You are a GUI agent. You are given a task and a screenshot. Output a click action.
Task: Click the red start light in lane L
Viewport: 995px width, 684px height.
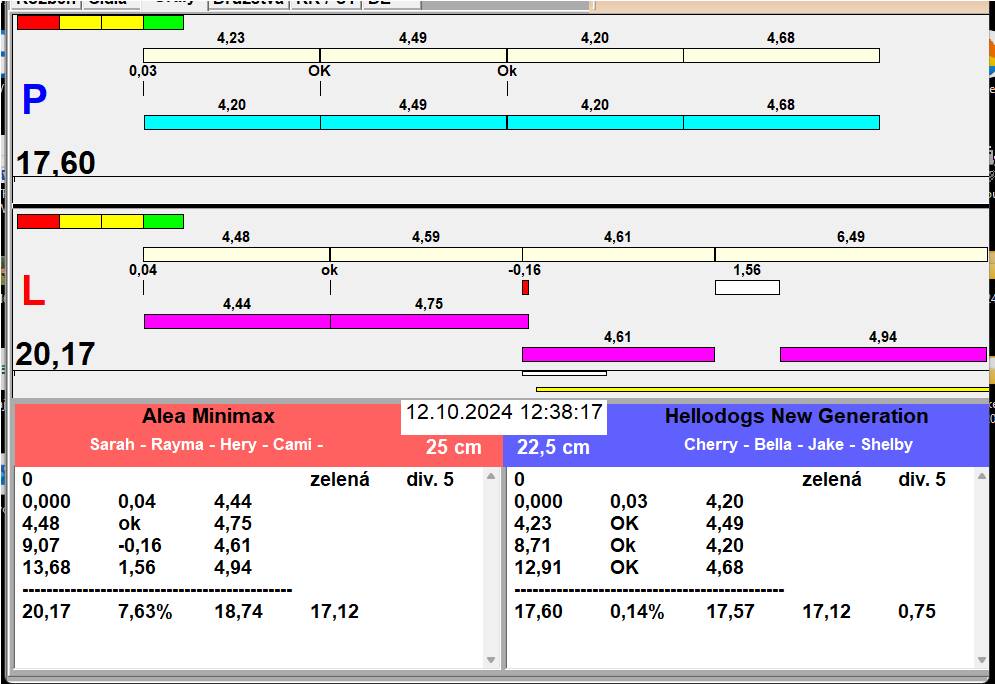click(x=38, y=221)
